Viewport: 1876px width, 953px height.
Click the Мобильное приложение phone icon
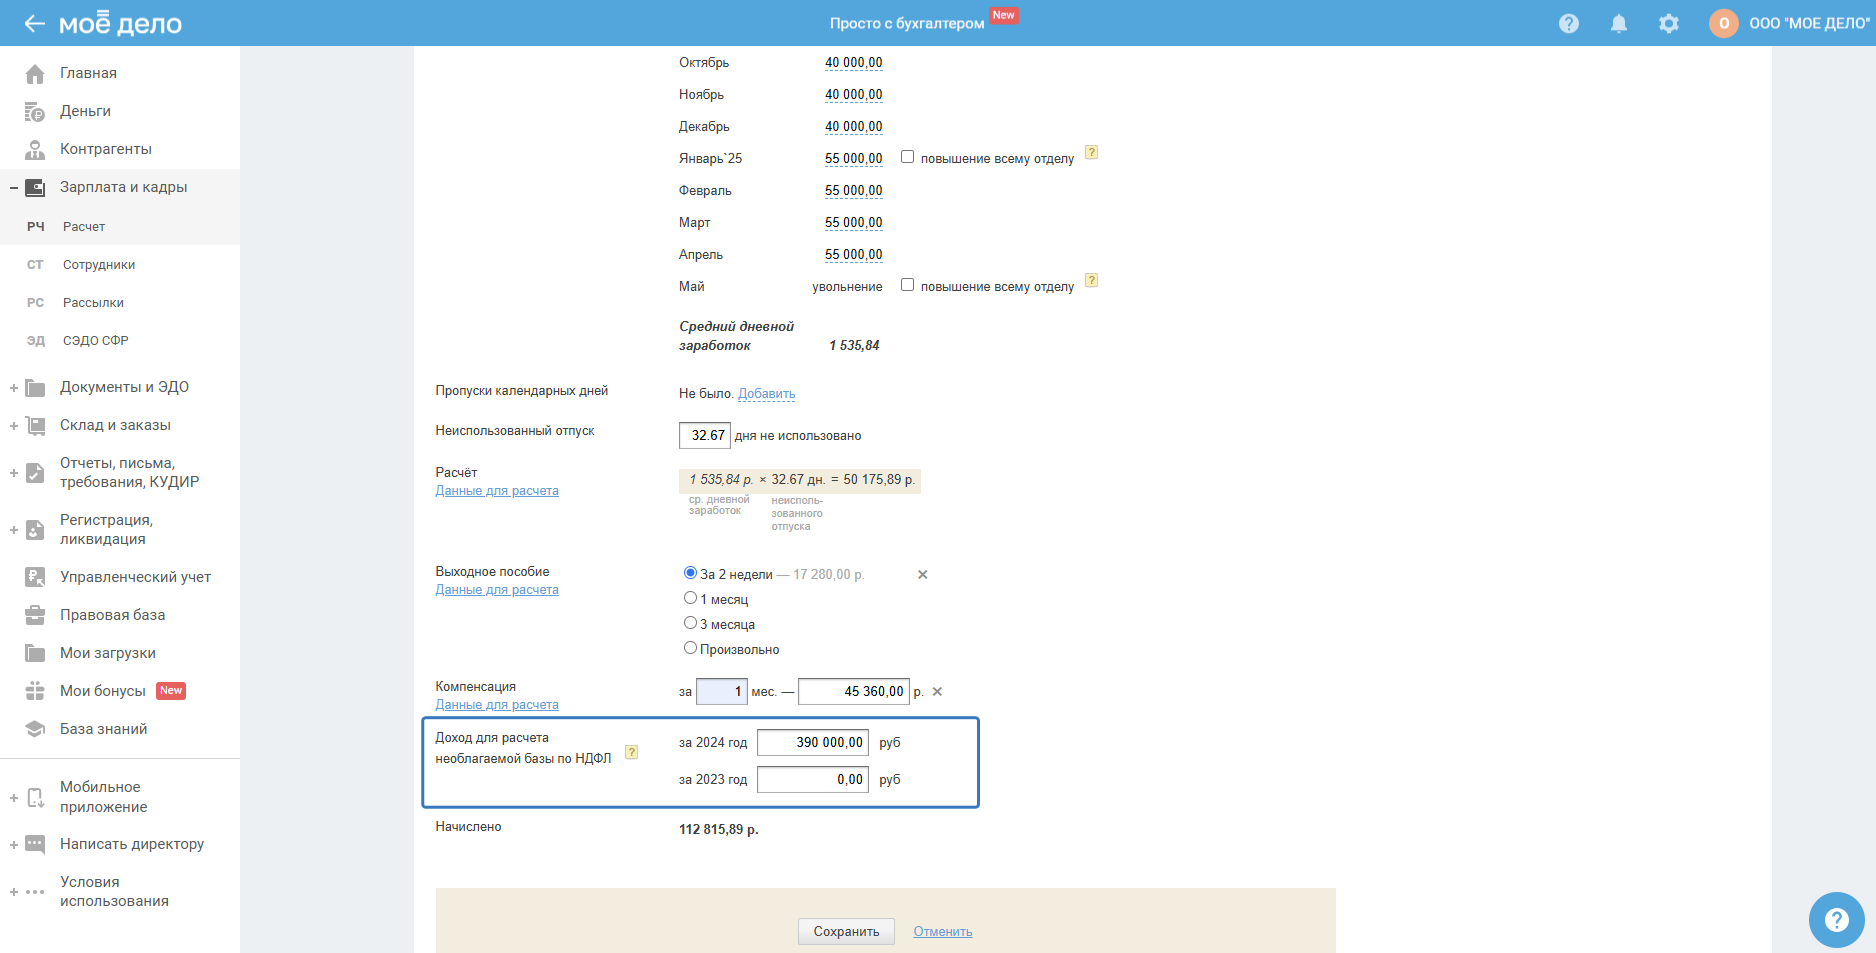(x=35, y=797)
